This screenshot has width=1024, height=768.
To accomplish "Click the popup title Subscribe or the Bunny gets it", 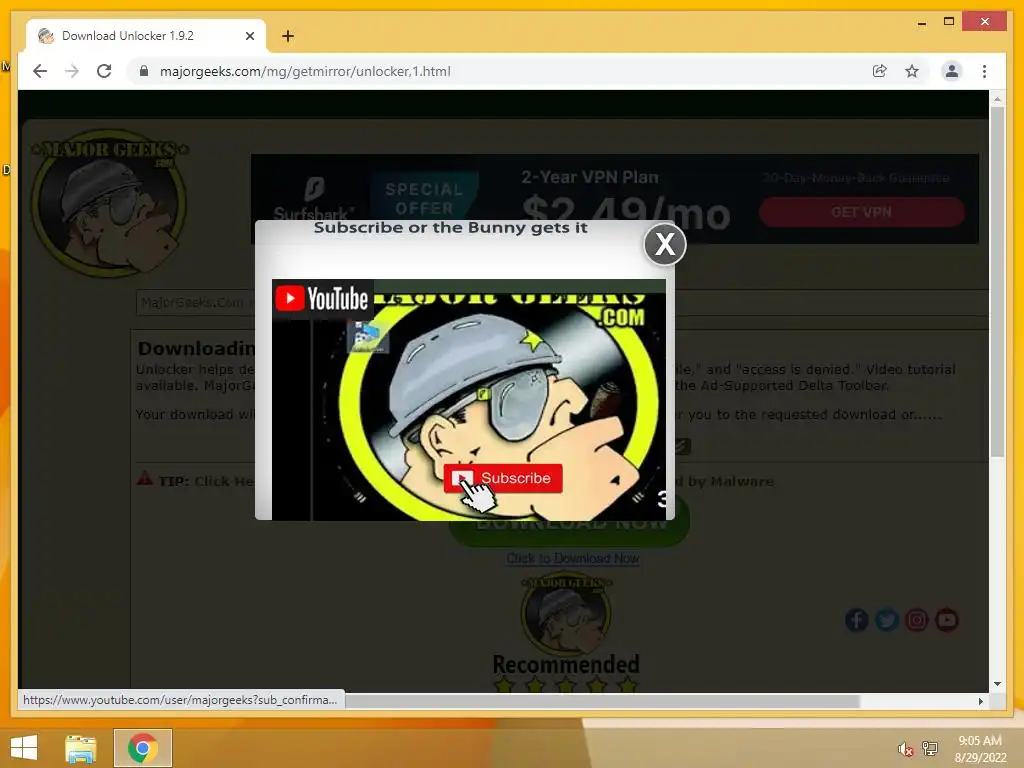I will 451,228.
